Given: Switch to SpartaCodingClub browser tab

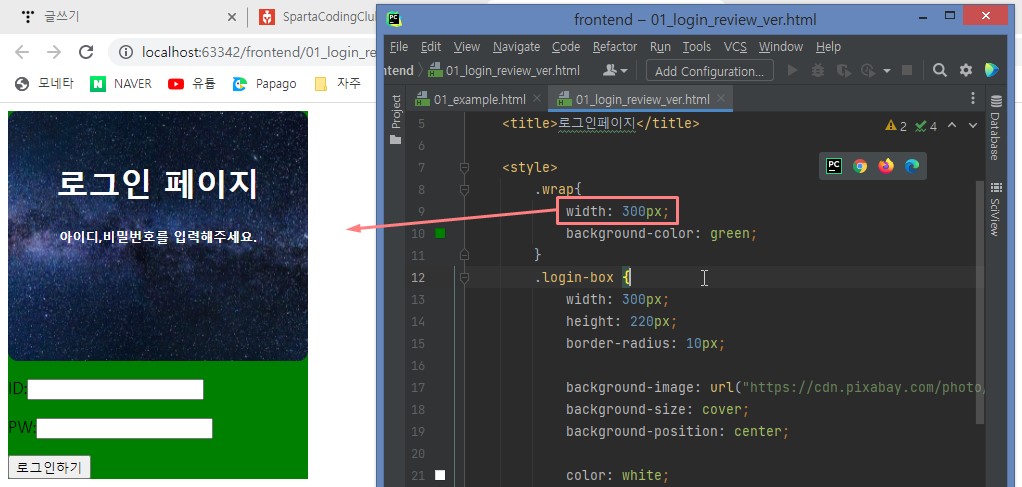Looking at the screenshot, I should [x=317, y=17].
